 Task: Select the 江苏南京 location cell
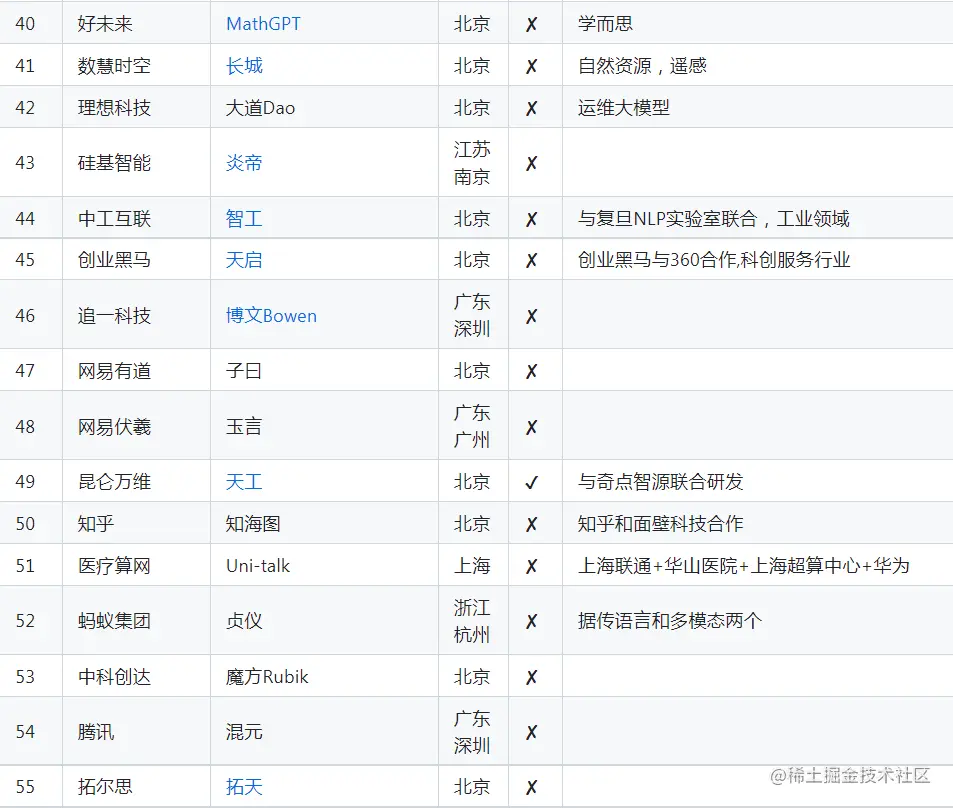click(472, 163)
